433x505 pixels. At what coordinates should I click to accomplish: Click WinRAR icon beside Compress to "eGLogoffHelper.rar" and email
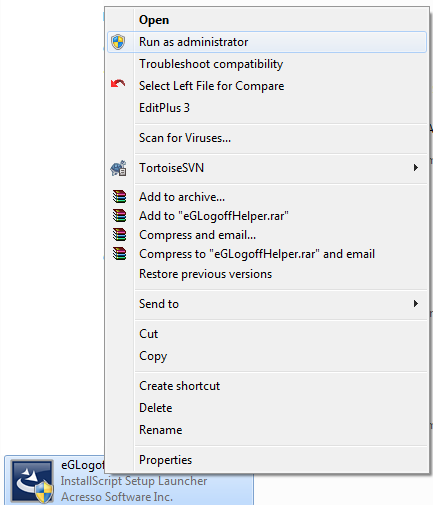point(119,254)
